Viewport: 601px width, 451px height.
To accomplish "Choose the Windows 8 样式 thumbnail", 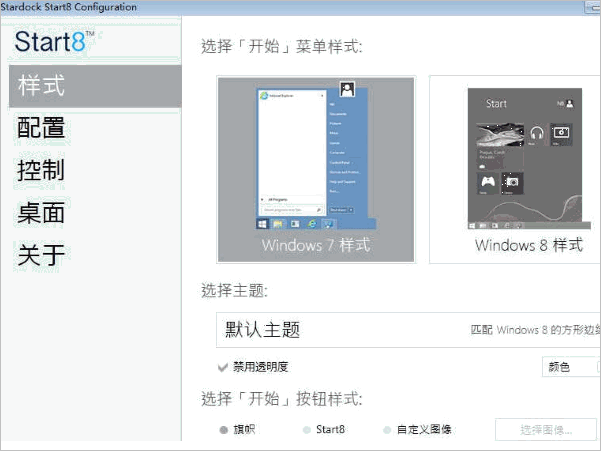I will pos(515,169).
